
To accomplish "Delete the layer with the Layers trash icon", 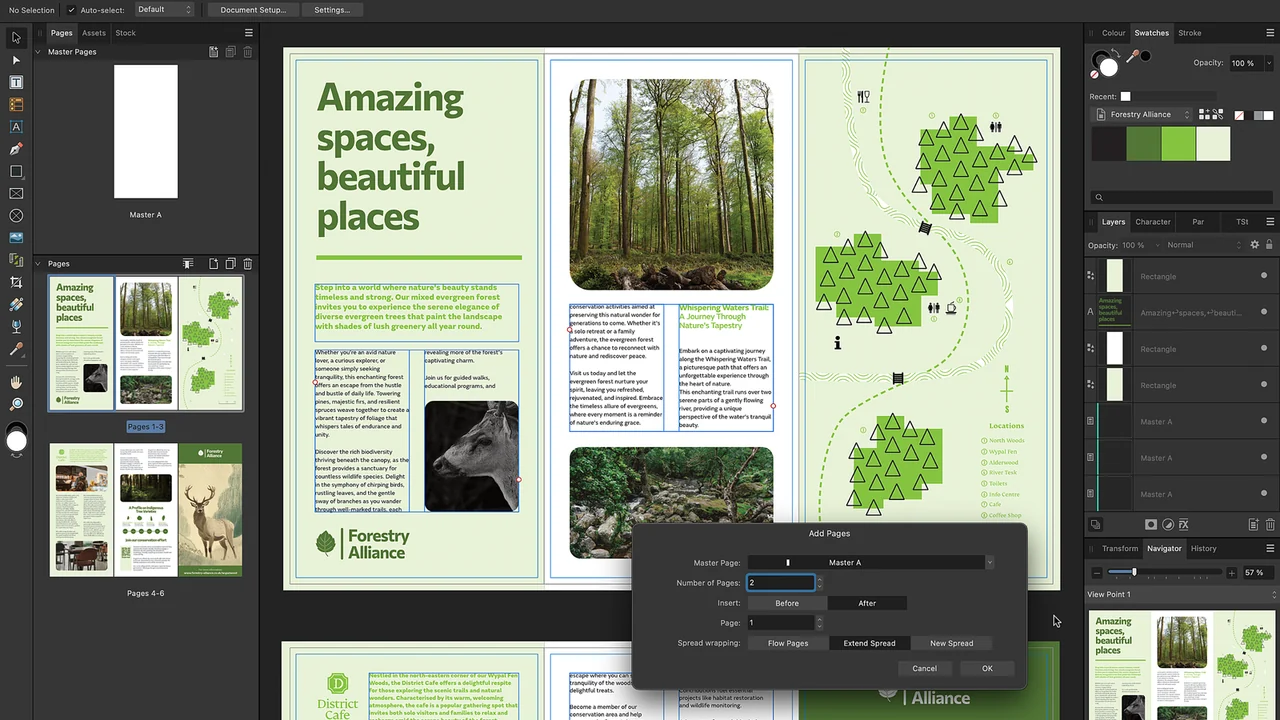I will [1270, 524].
